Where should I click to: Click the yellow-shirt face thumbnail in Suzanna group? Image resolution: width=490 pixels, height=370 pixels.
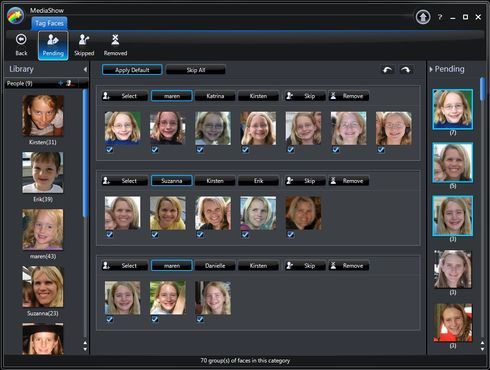(168, 213)
